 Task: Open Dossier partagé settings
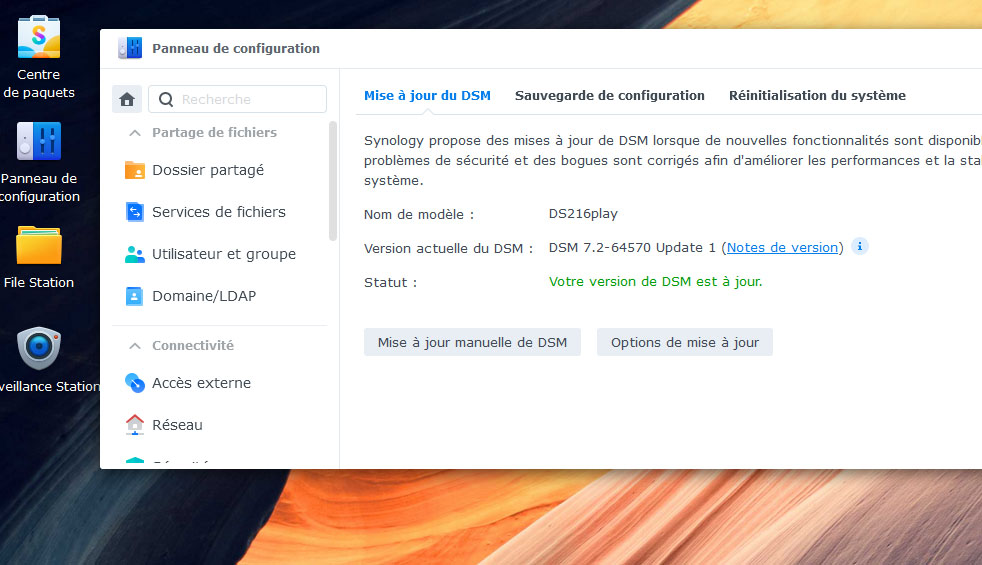(207, 170)
